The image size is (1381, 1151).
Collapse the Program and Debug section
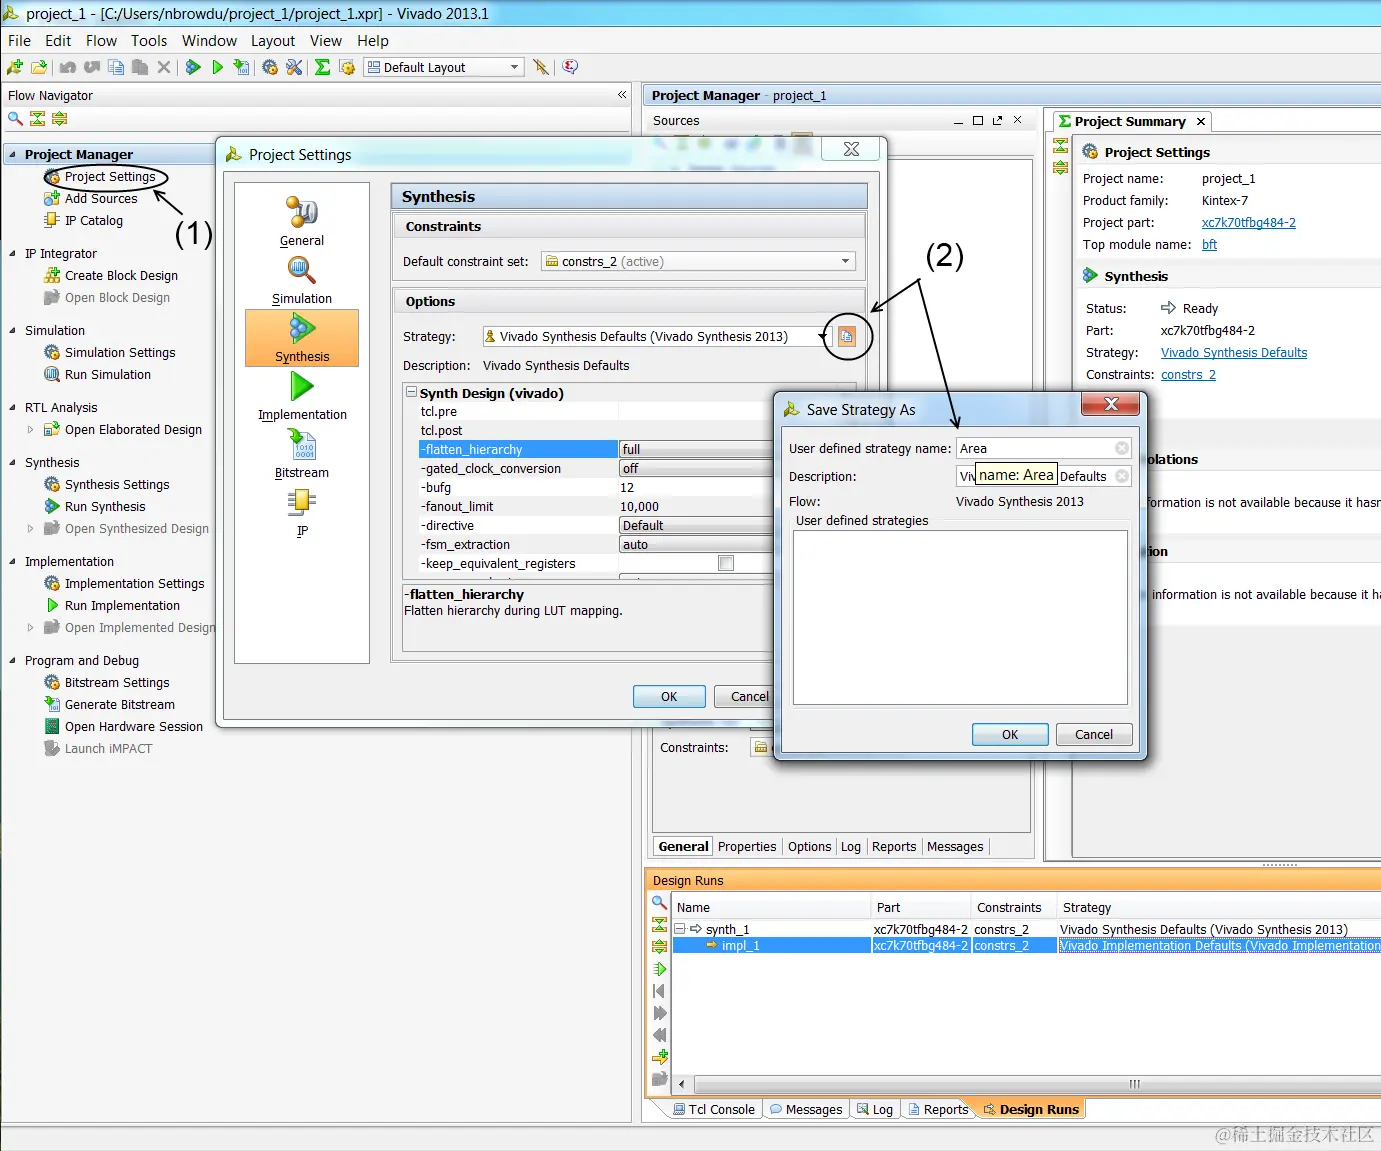pyautogui.click(x=12, y=660)
